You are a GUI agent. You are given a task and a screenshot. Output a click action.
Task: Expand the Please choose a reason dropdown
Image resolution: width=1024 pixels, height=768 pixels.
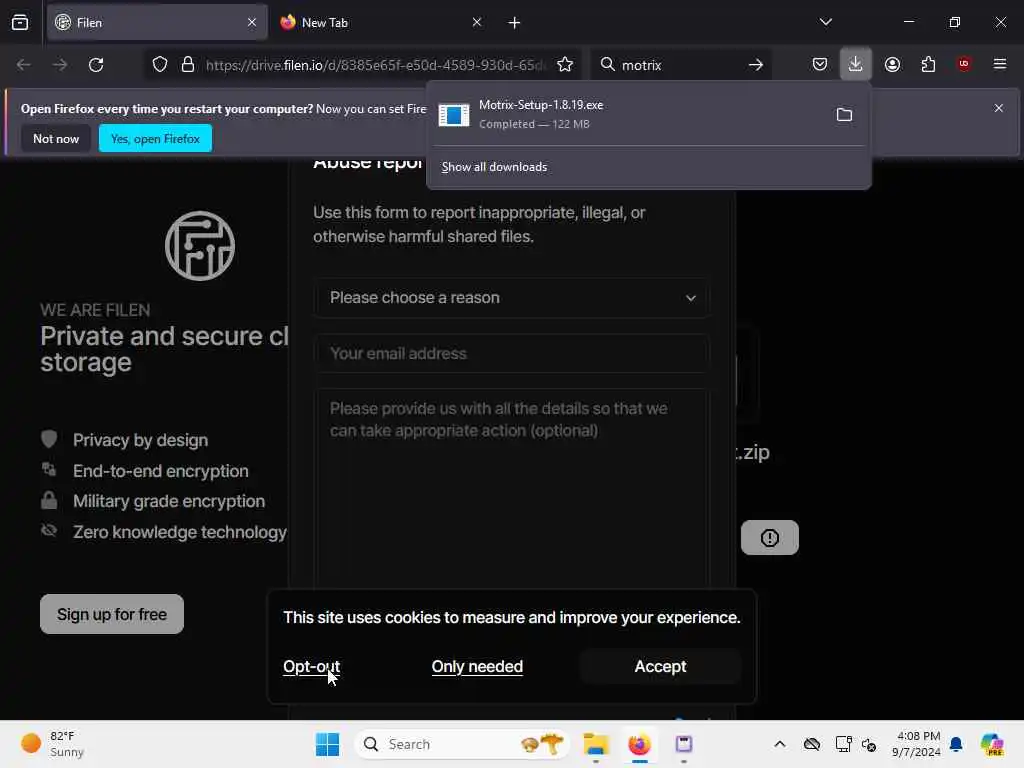(x=513, y=298)
